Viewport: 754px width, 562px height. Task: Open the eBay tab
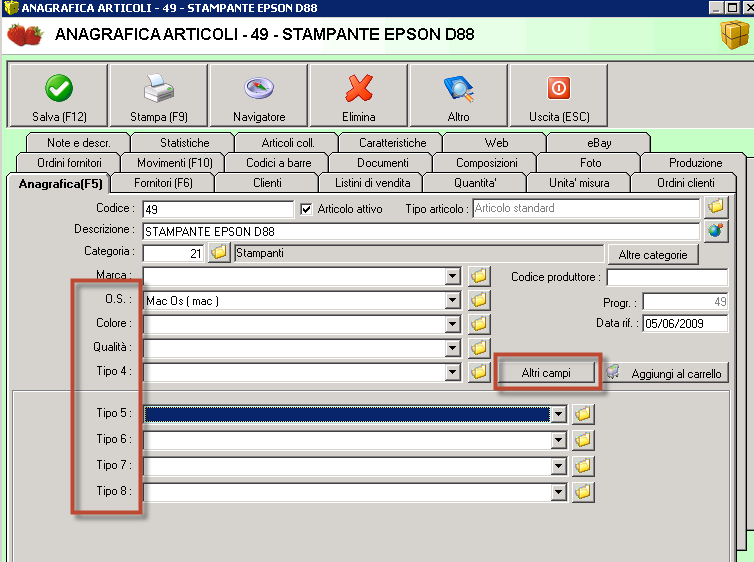pos(599,143)
